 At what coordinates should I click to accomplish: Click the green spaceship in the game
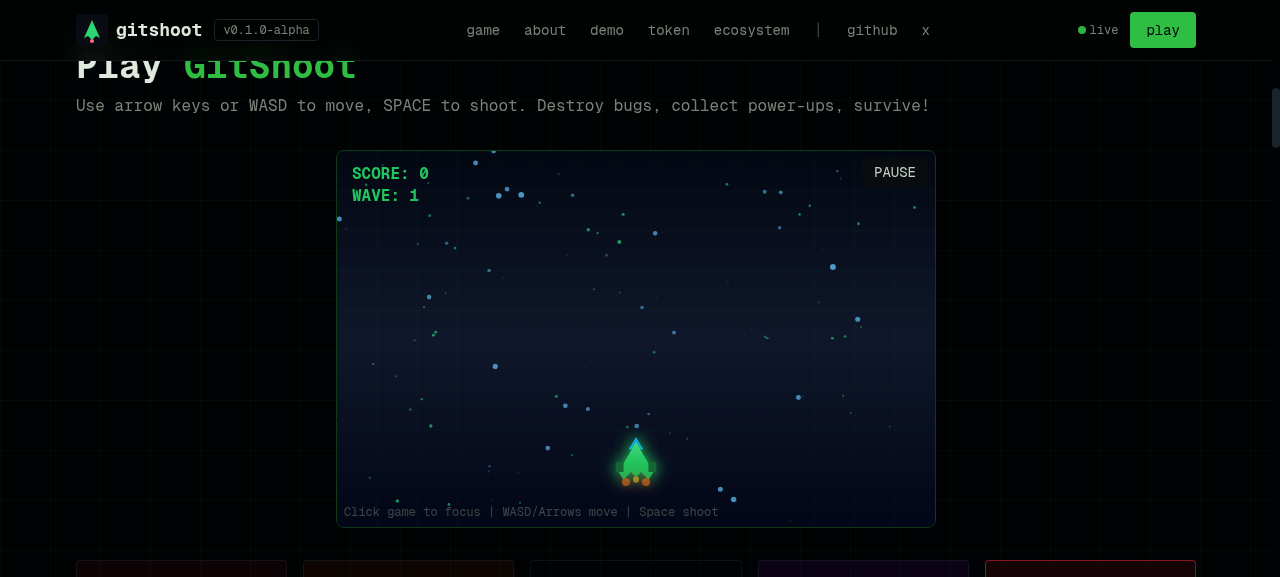click(636, 462)
